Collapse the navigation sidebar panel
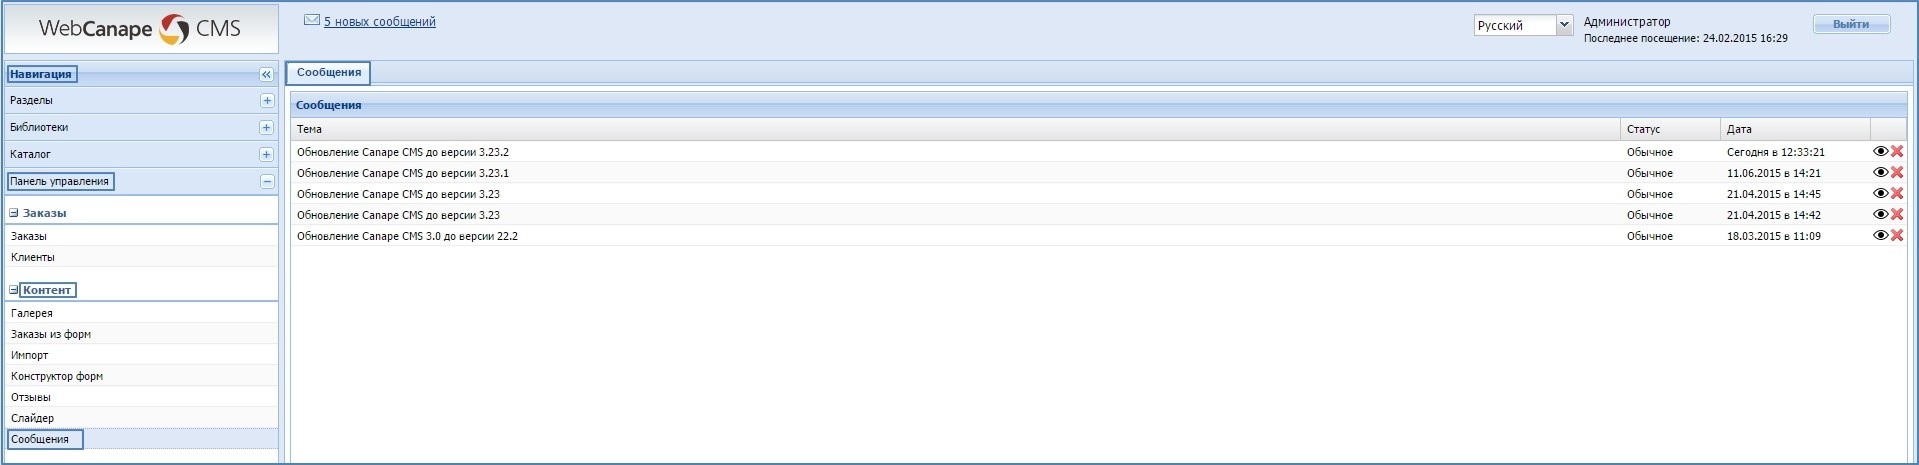The height and width of the screenshot is (465, 1919). pos(266,74)
